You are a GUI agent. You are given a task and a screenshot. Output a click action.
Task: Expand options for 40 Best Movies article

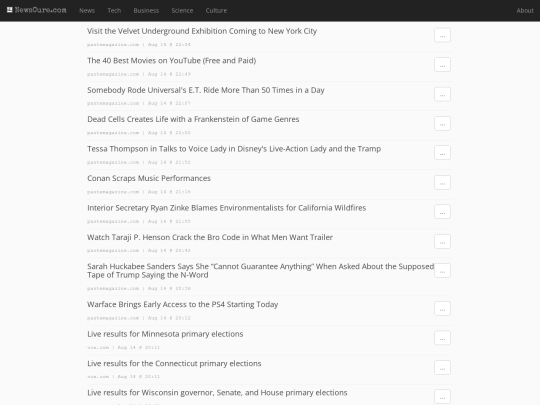(443, 65)
